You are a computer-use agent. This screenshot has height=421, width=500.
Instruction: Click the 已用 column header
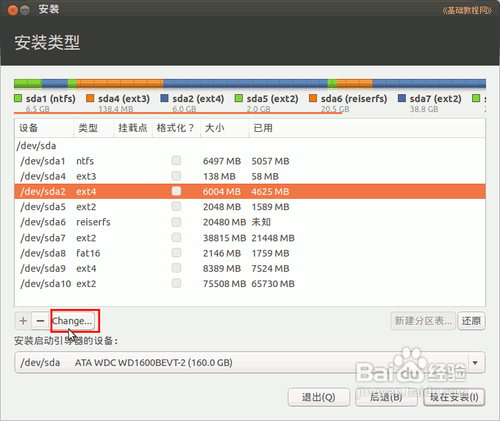click(x=367, y=128)
